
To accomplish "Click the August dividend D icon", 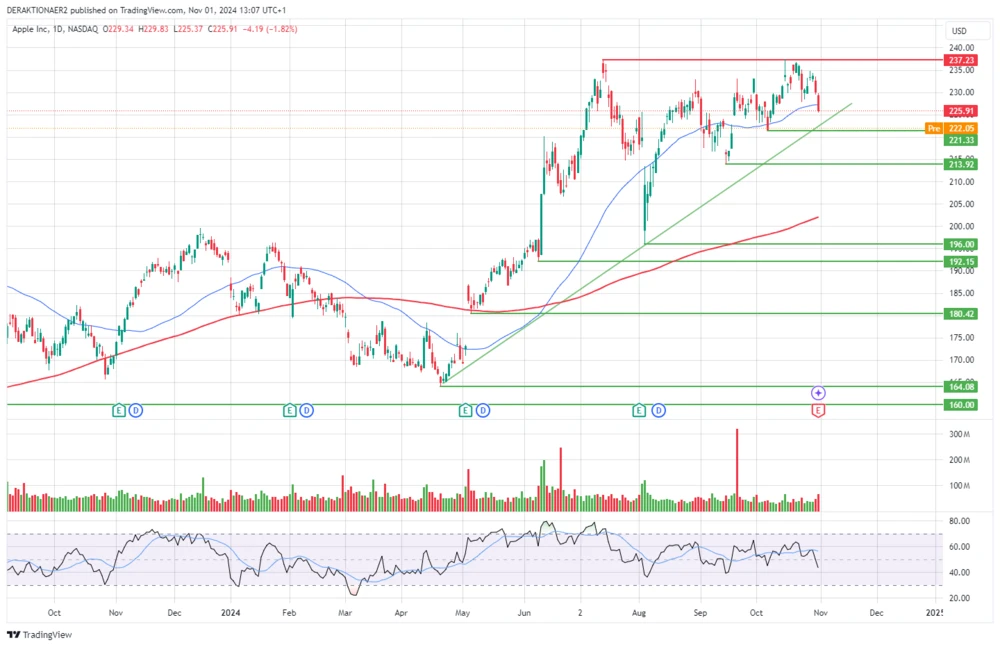I will tap(657, 410).
